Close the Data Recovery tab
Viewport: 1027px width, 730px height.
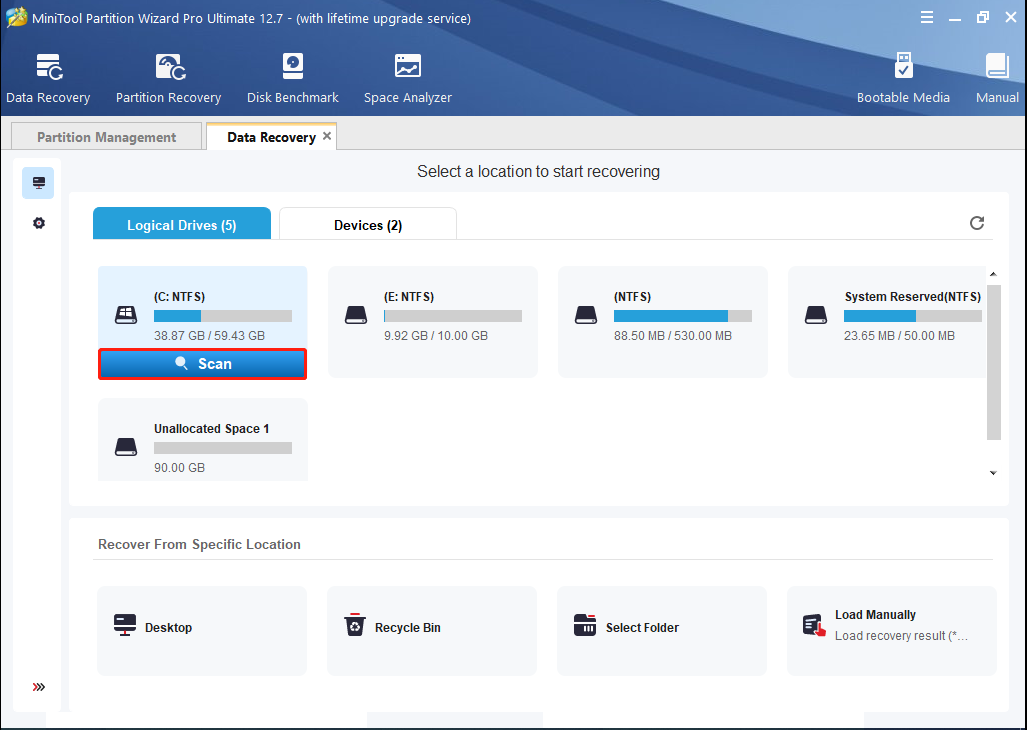(x=327, y=136)
